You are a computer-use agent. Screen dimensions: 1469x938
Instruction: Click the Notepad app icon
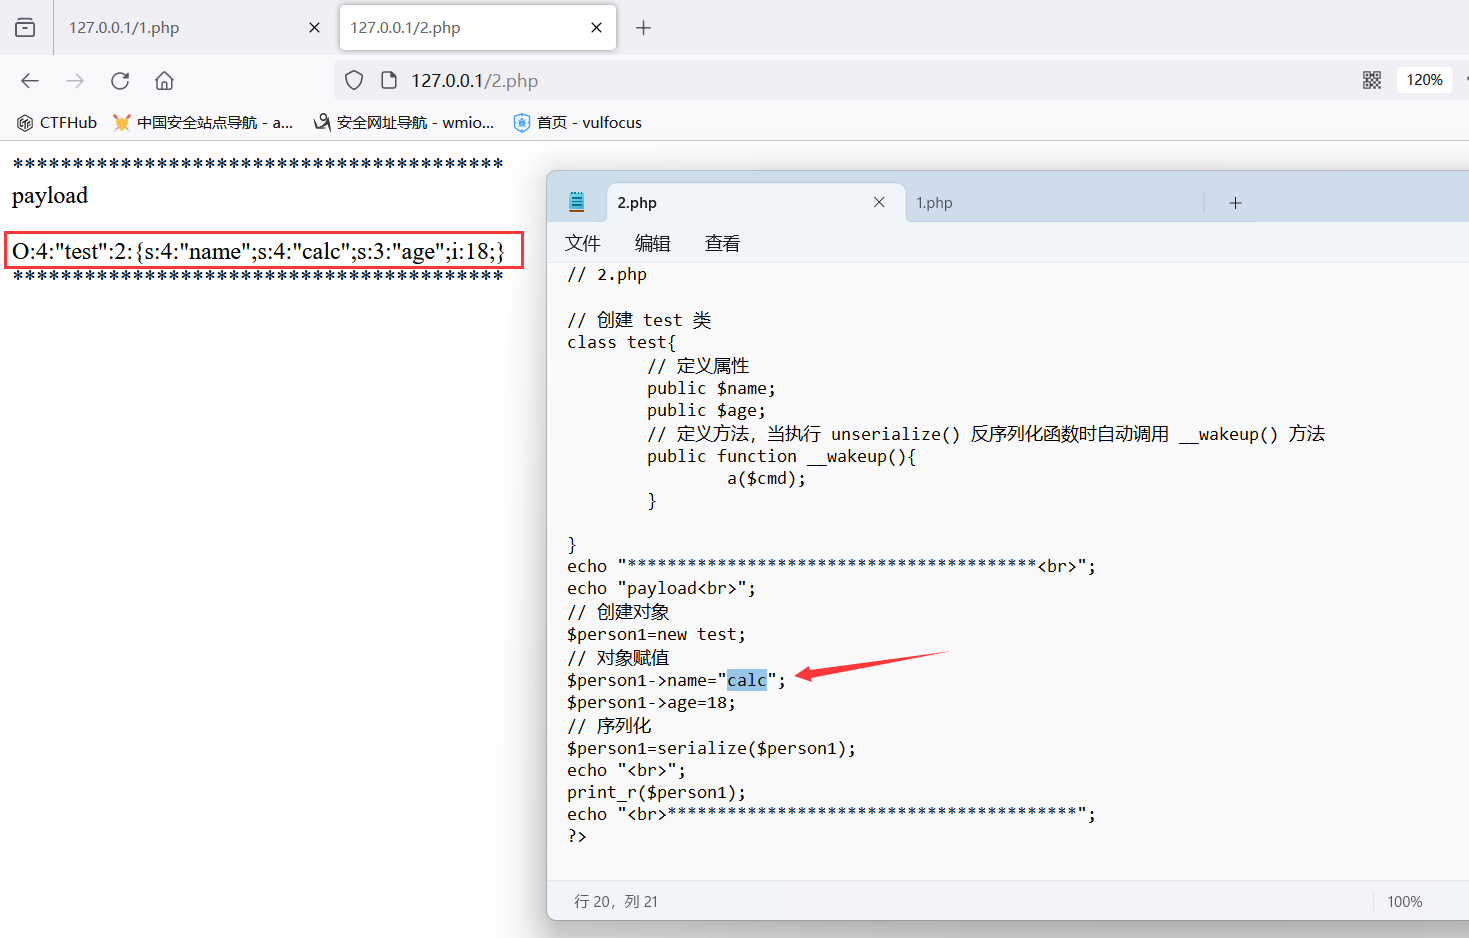tap(577, 202)
